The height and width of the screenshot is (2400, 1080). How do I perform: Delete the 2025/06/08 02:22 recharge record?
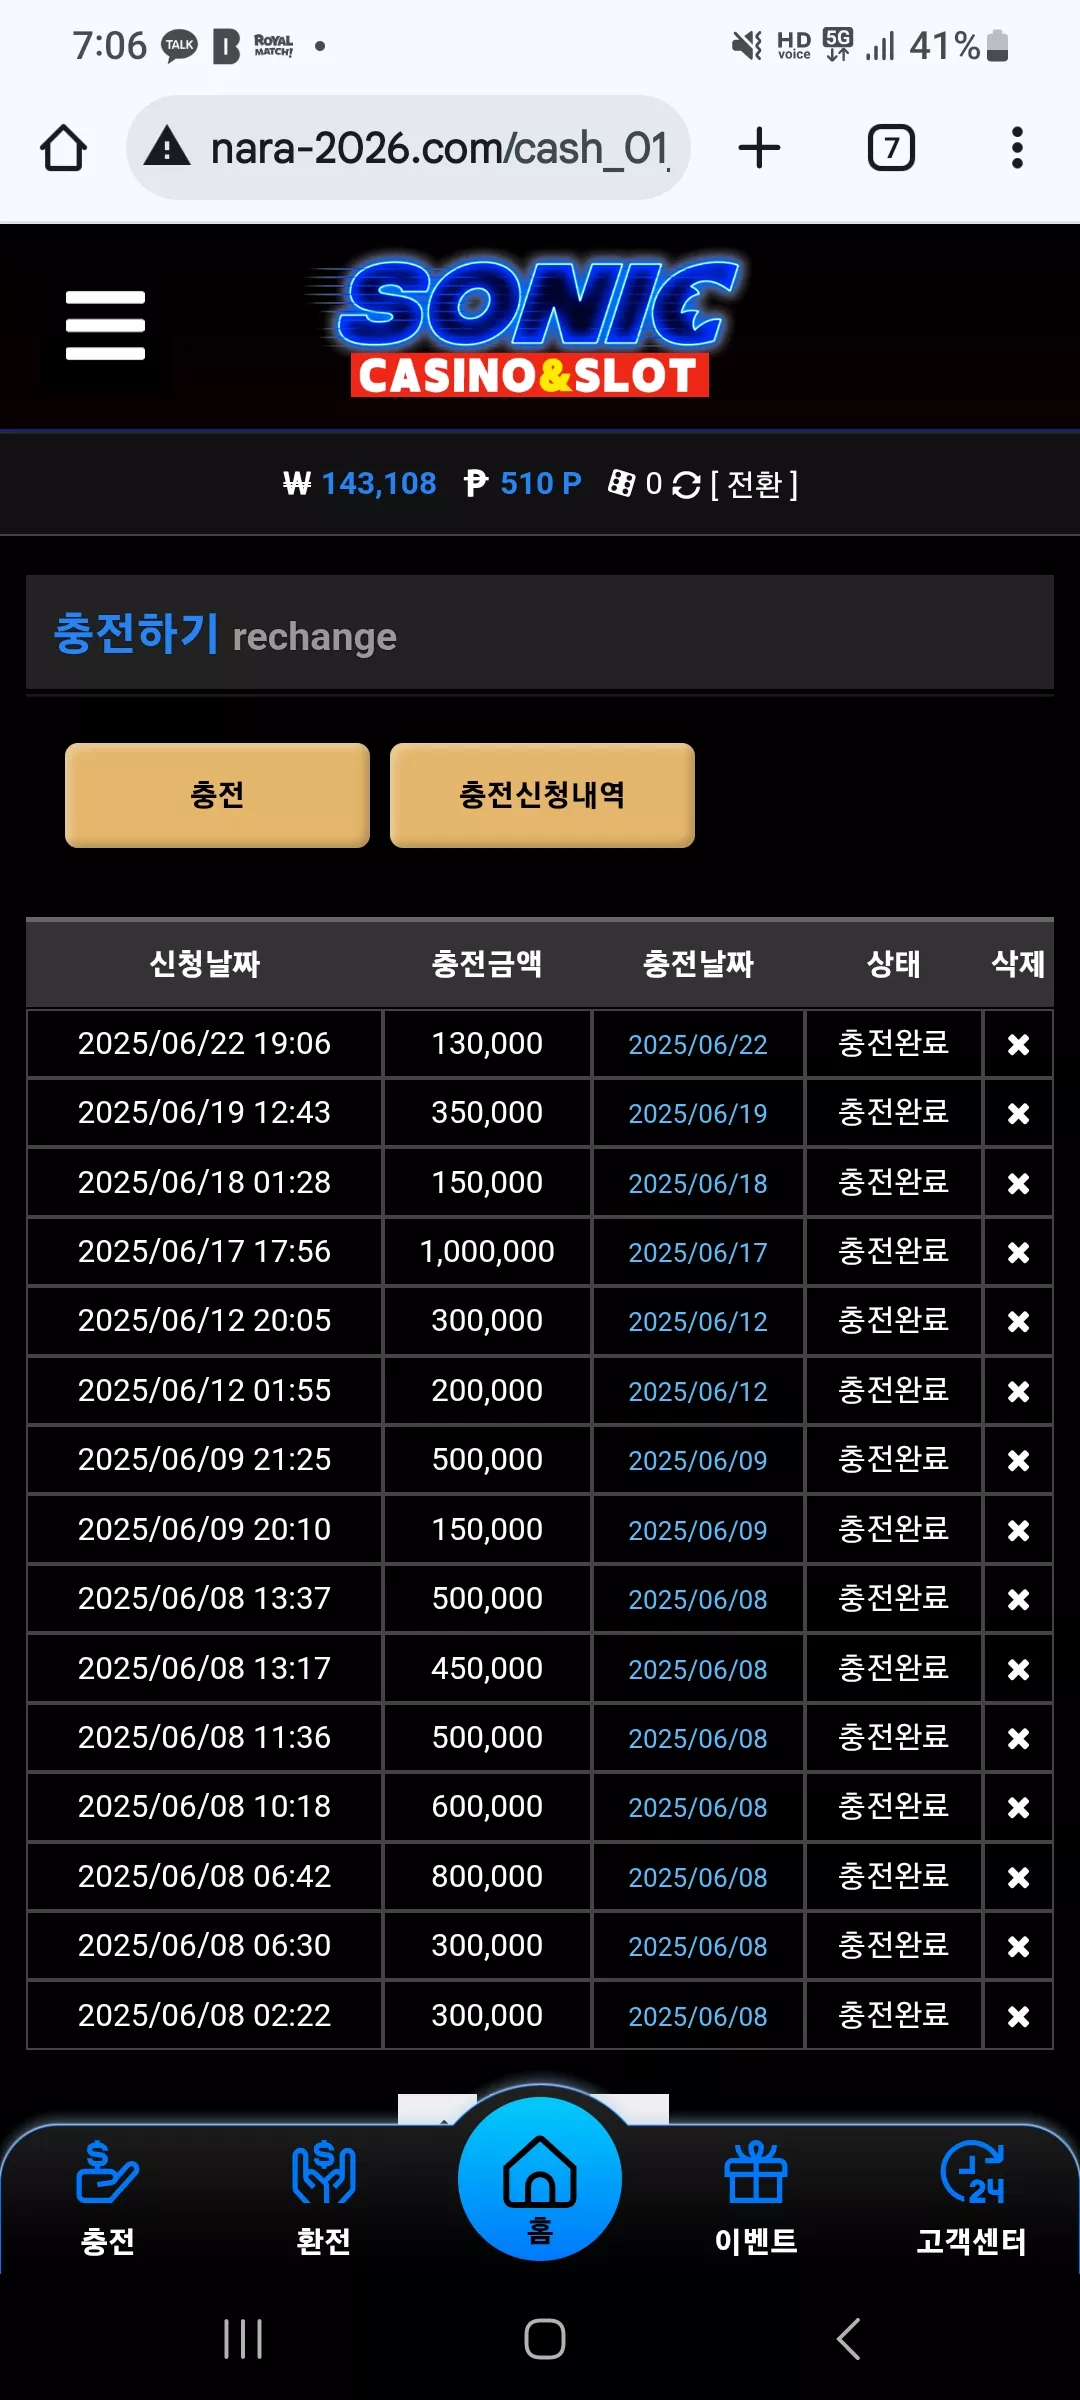tap(1018, 2016)
